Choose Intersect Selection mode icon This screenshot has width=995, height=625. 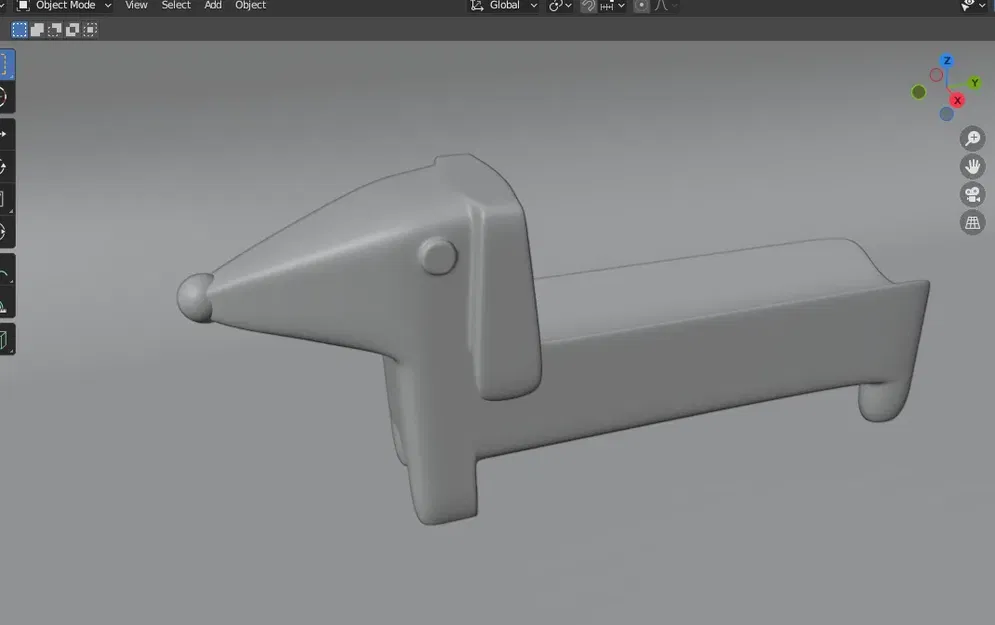tap(90, 30)
